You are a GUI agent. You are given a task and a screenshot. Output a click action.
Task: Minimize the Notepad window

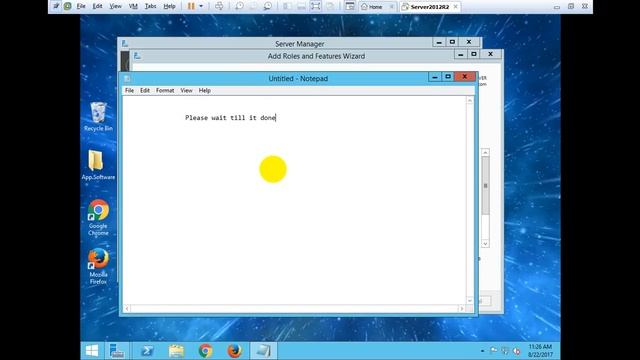pyautogui.click(x=435, y=77)
